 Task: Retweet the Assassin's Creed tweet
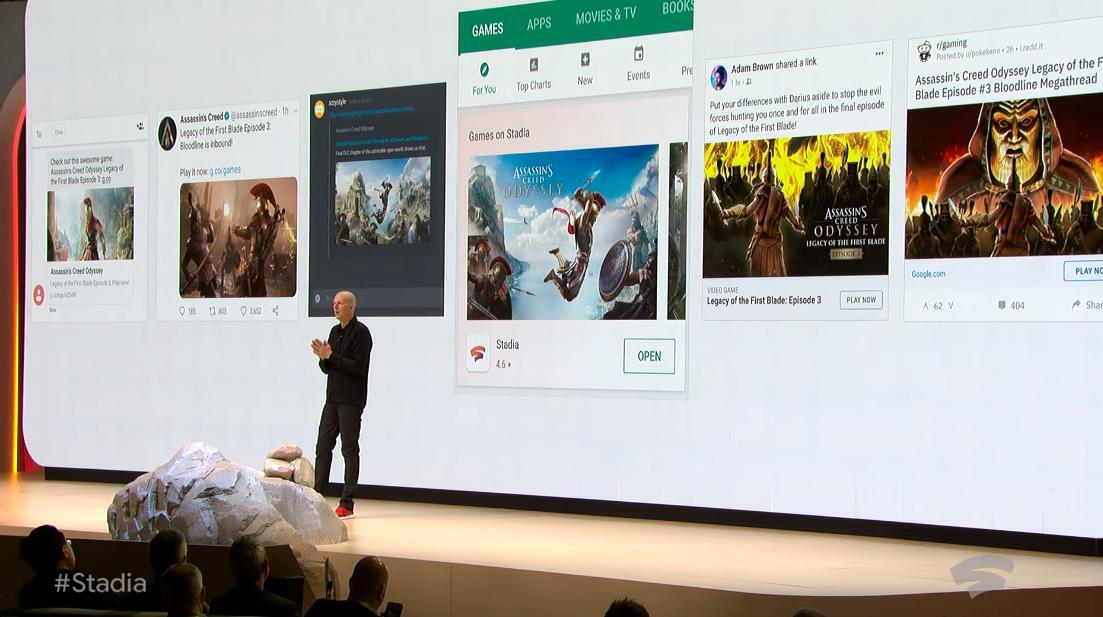pos(212,311)
